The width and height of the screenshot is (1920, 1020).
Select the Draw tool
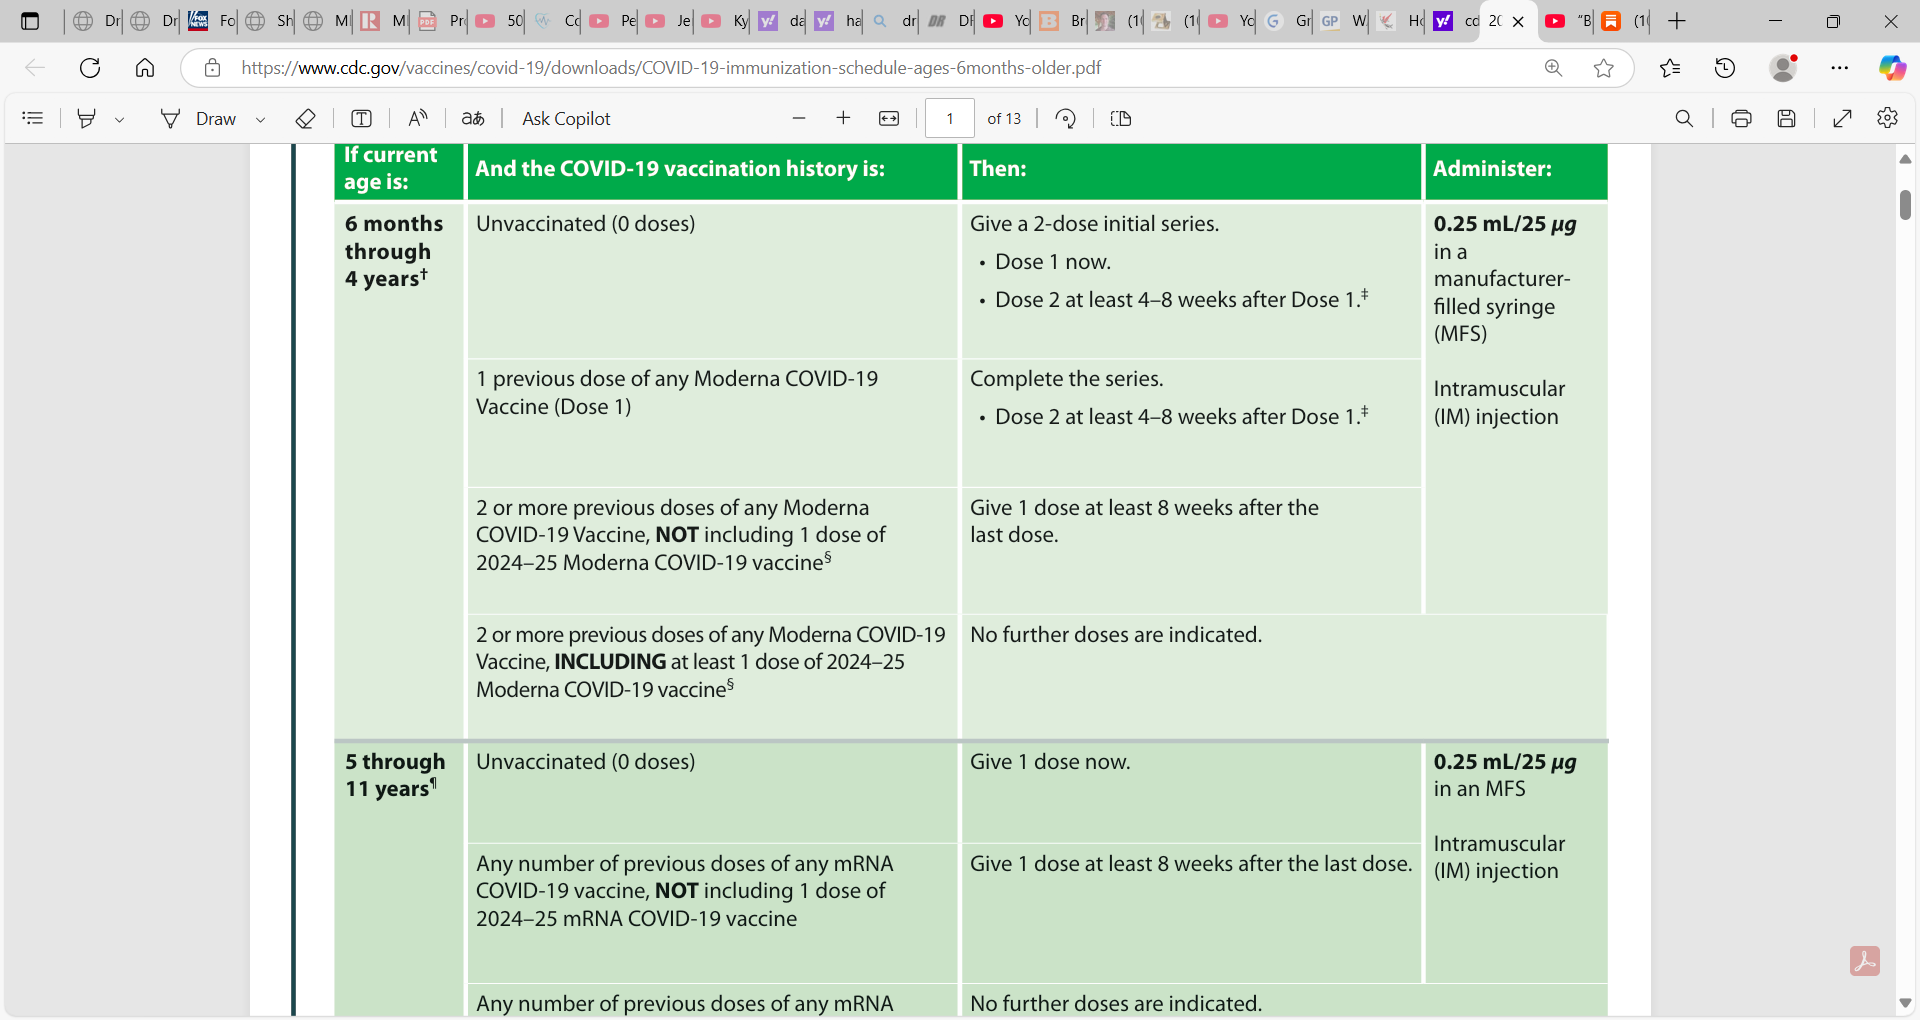click(198, 118)
